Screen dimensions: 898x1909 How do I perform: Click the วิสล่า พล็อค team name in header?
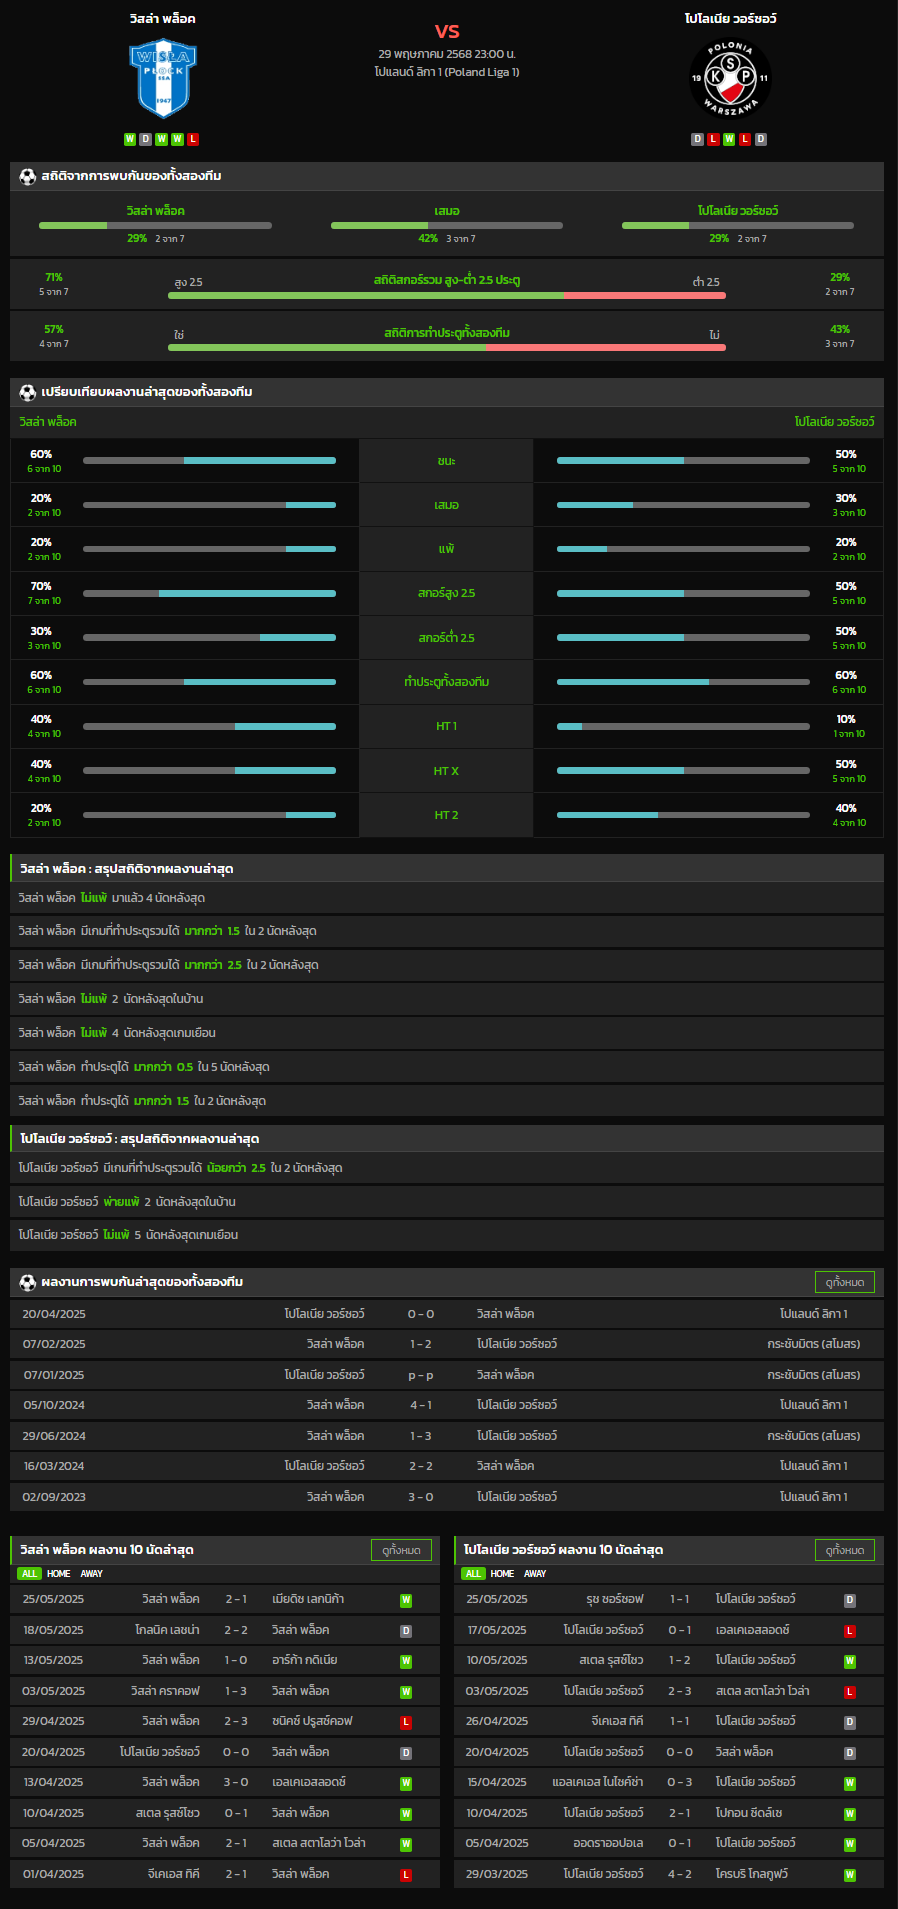click(162, 19)
